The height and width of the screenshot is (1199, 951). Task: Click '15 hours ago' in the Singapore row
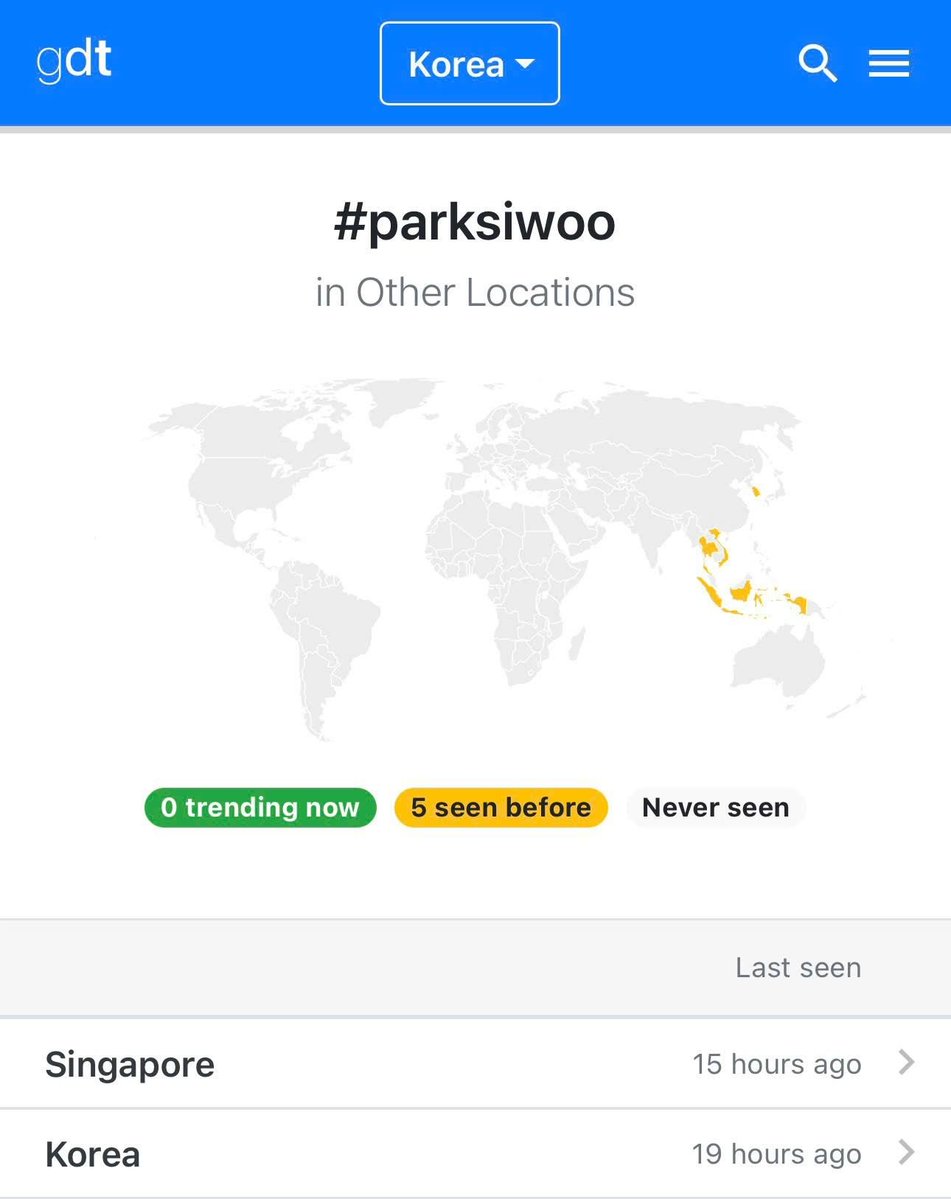[777, 1064]
